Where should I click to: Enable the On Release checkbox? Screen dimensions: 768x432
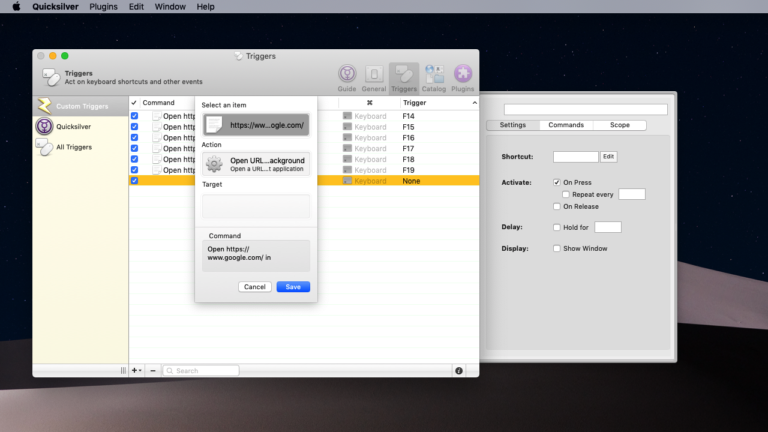557,206
